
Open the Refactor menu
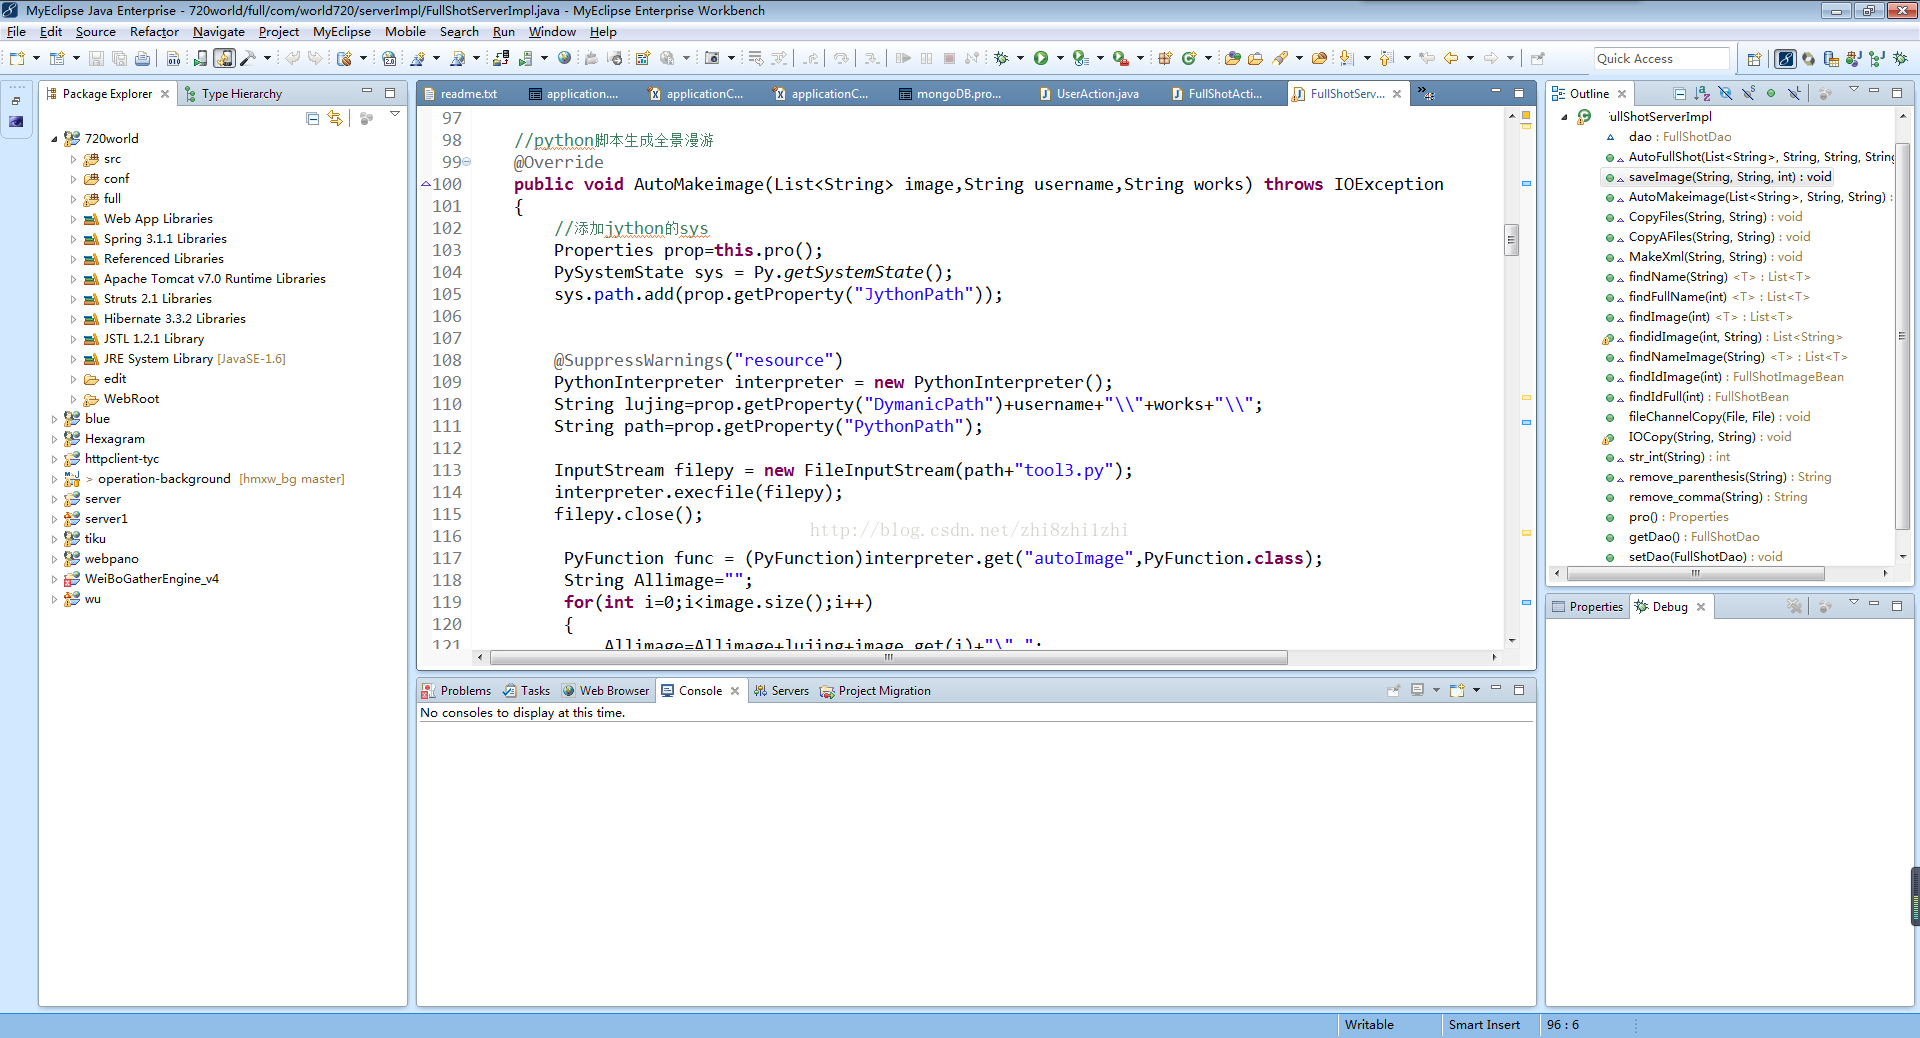tap(154, 31)
